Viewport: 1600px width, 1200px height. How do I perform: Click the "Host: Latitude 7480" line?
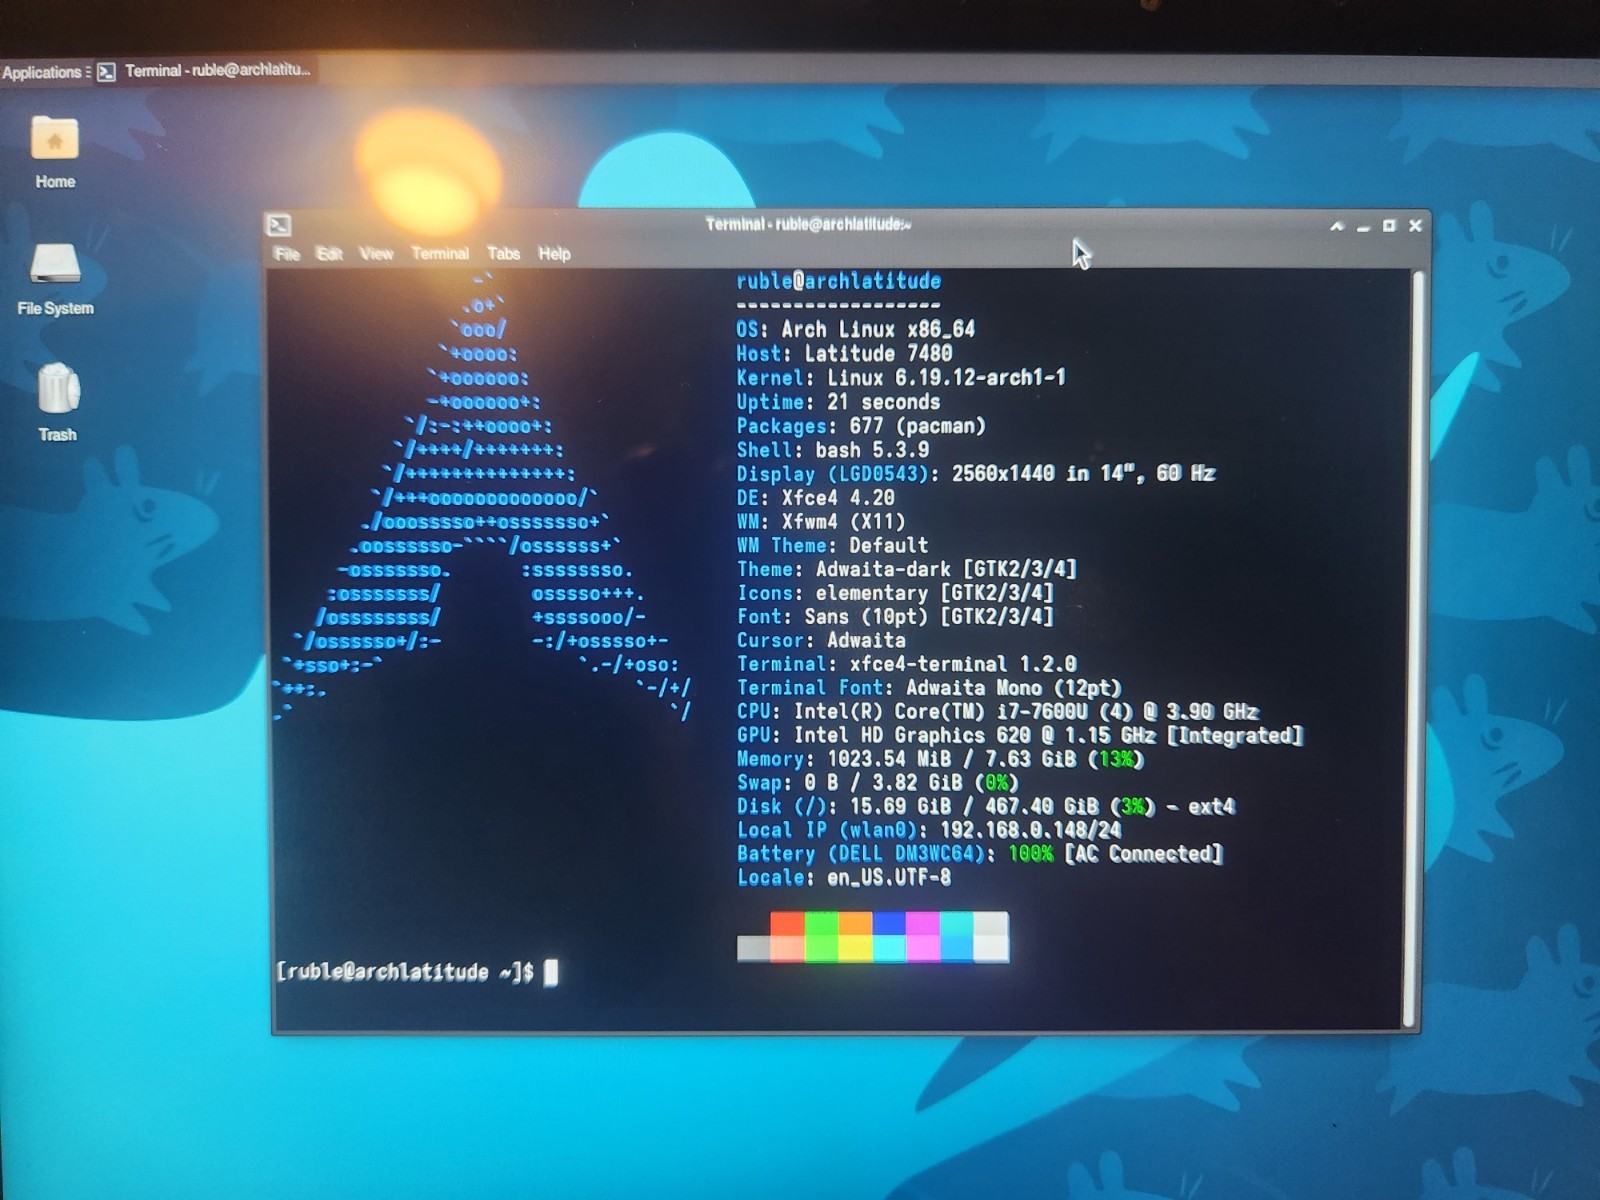pyautogui.click(x=844, y=353)
